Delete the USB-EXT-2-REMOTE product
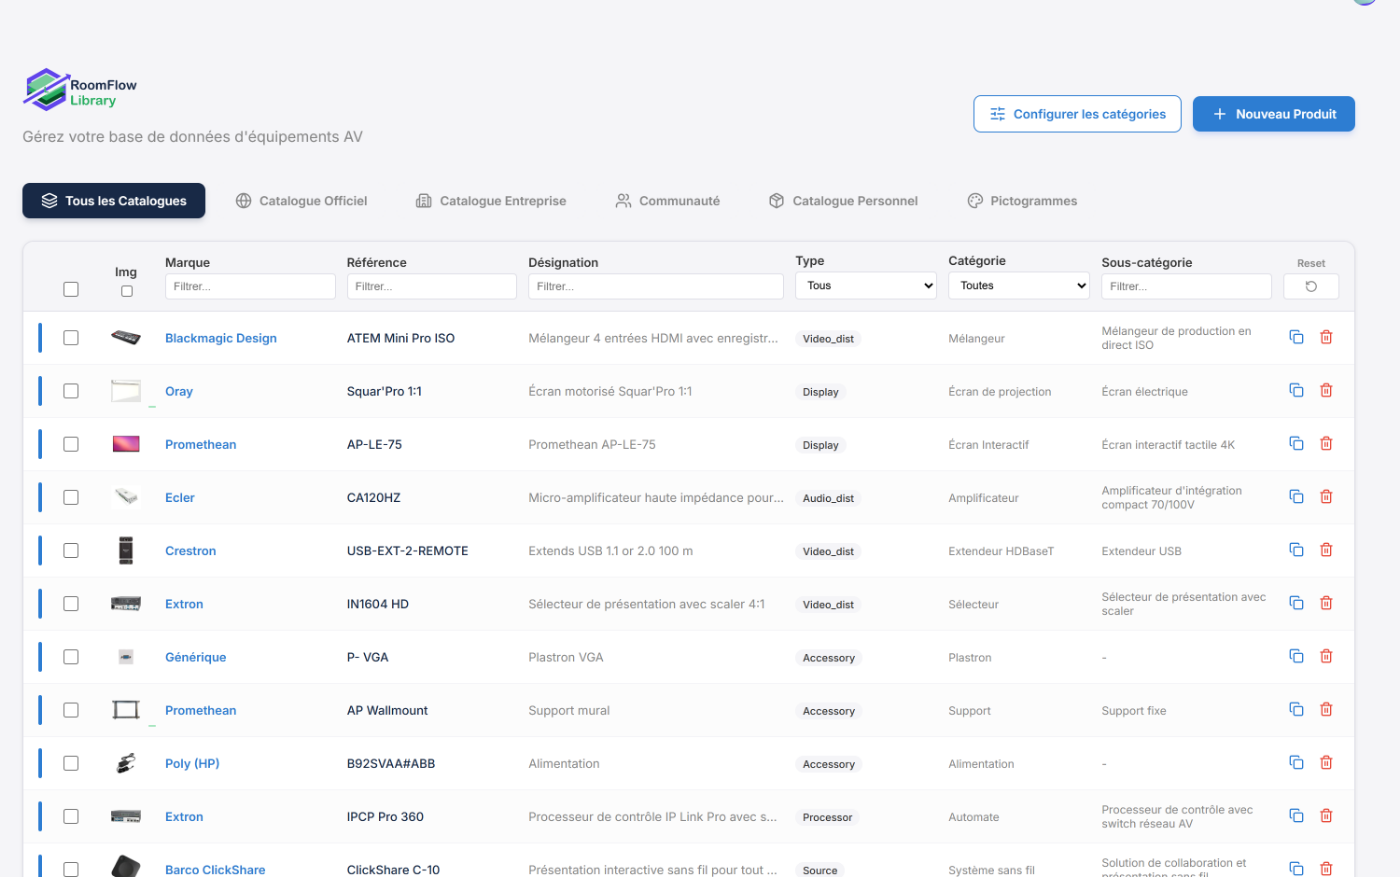1400x877 pixels. (1326, 549)
